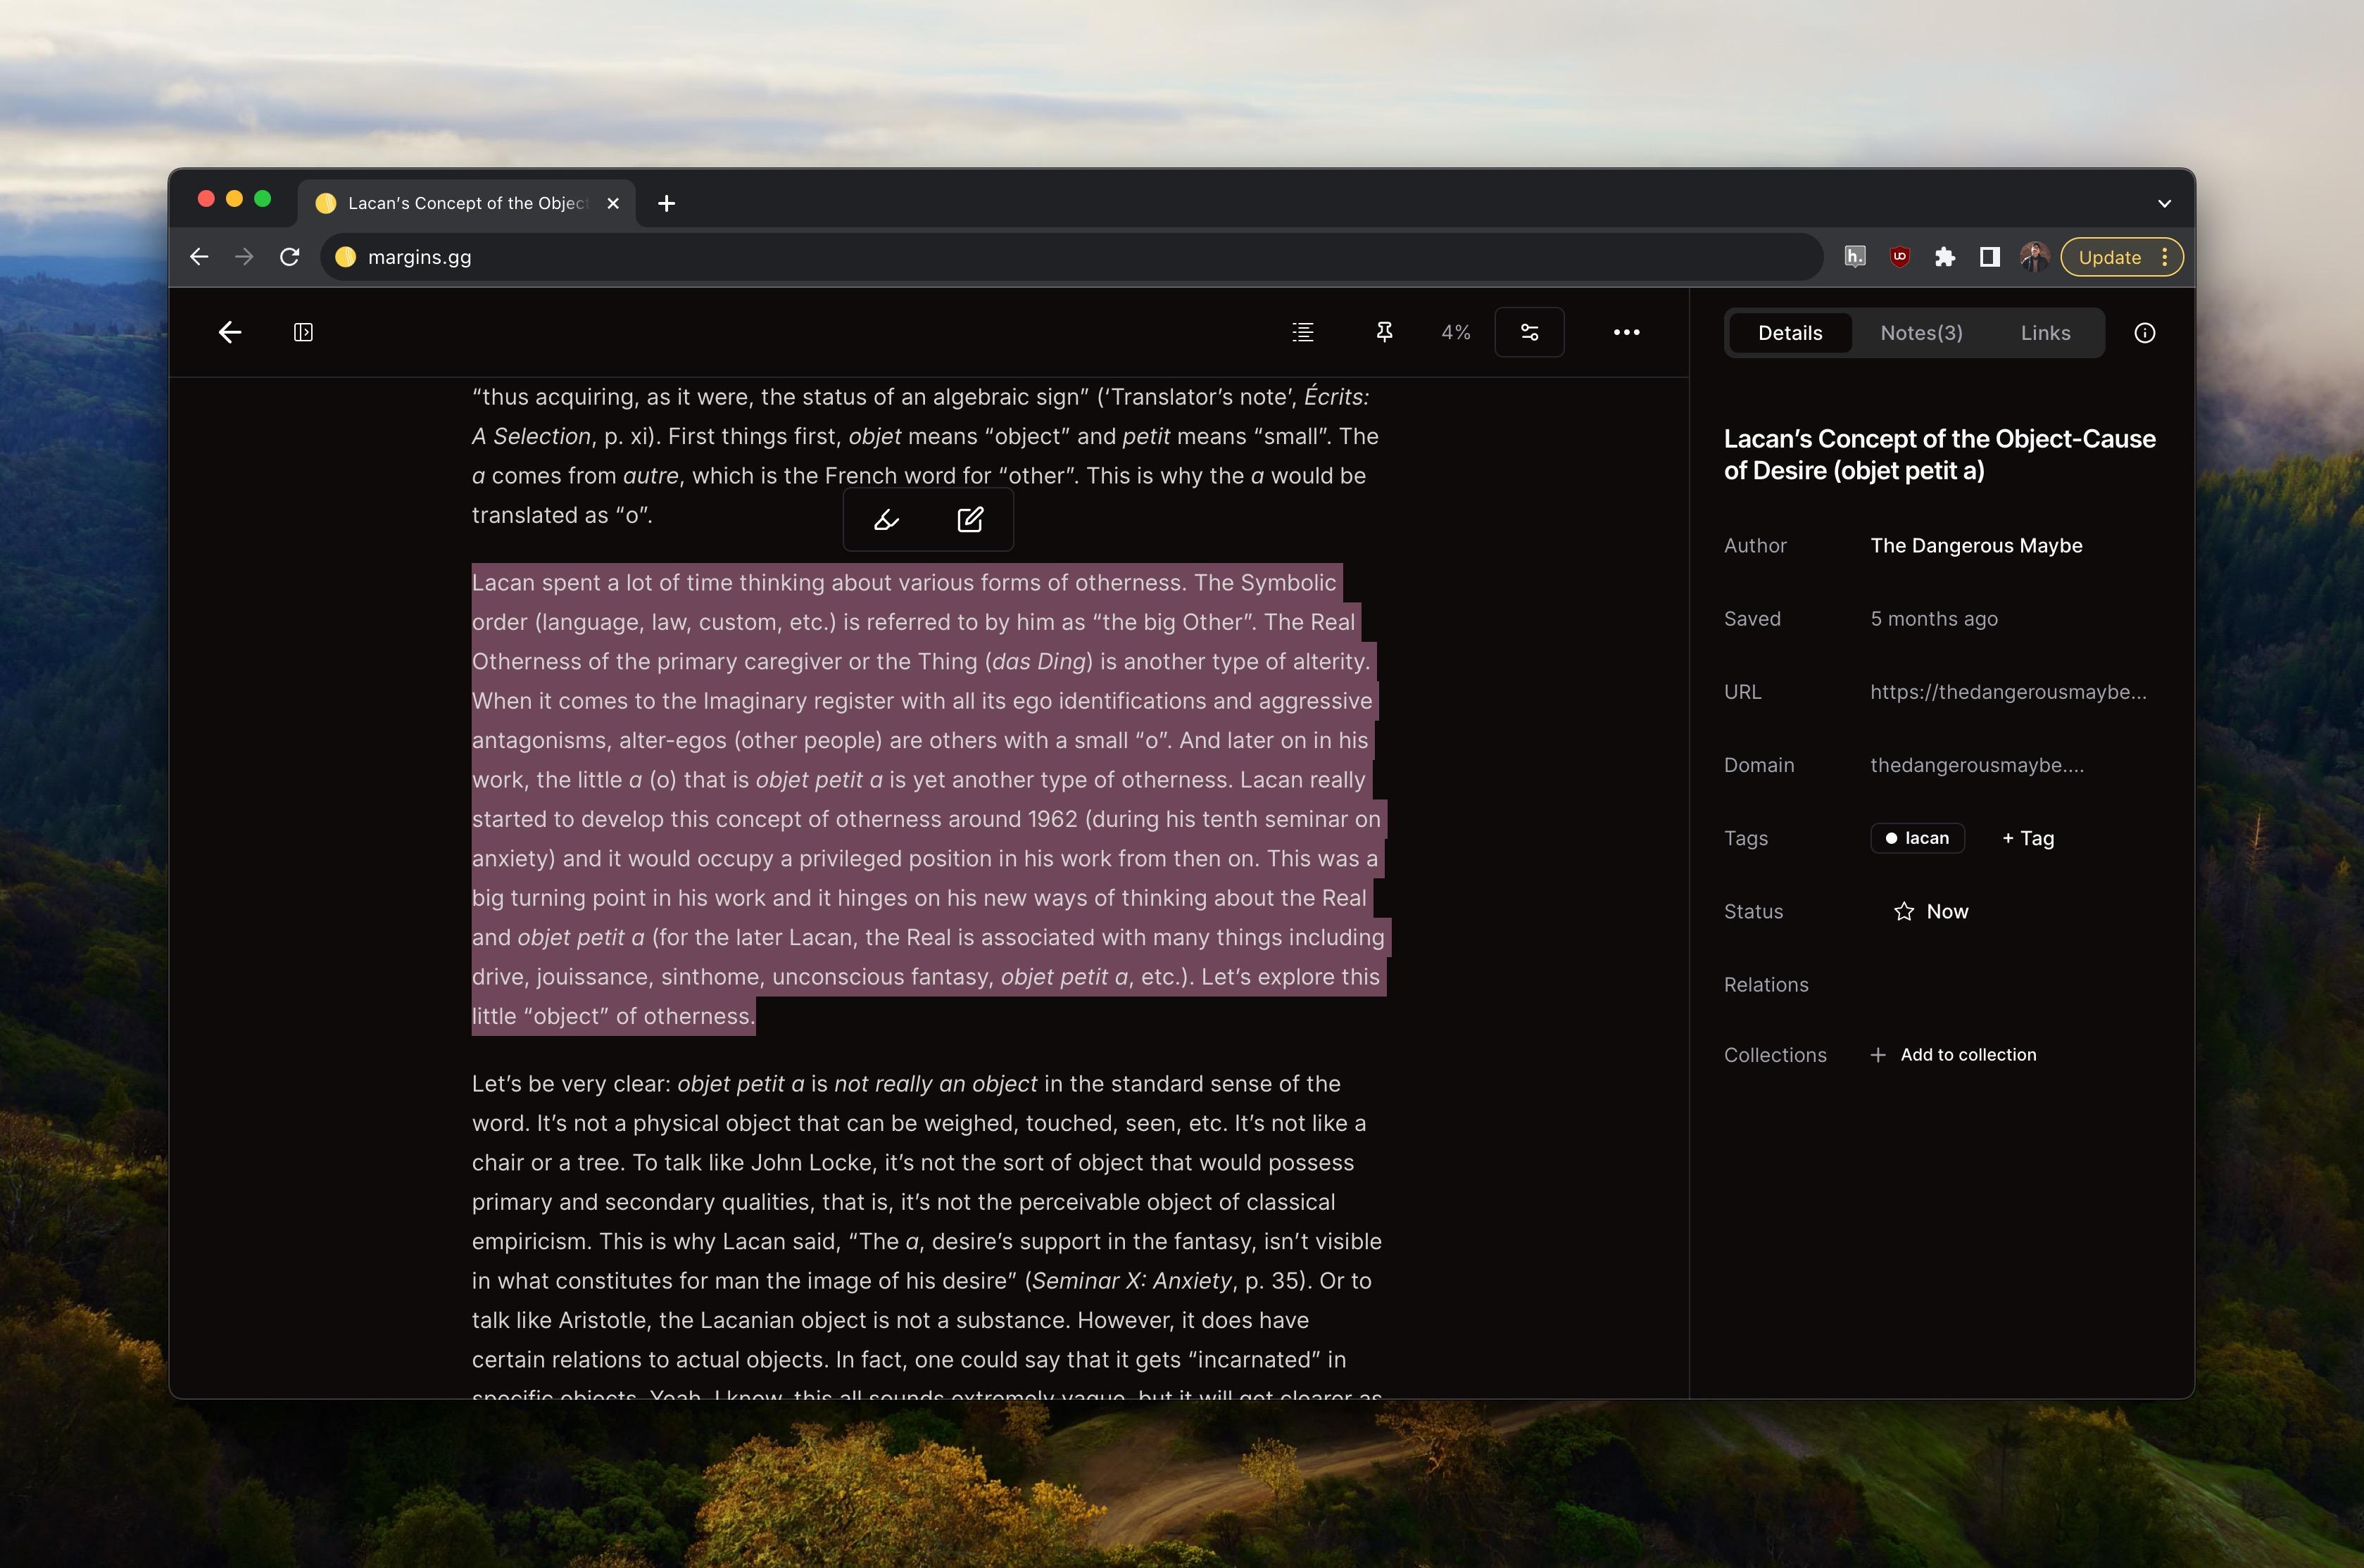2364x1568 pixels.
Task: Open reader display settings sliders icon
Action: (1529, 332)
